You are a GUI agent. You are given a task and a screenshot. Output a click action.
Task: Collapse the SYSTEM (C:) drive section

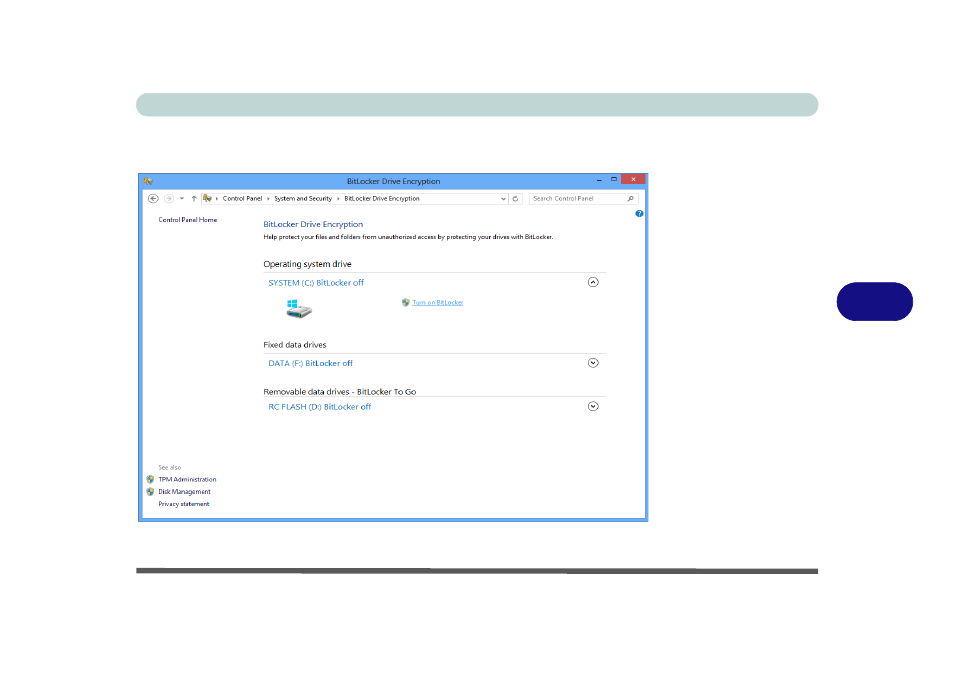(x=593, y=282)
